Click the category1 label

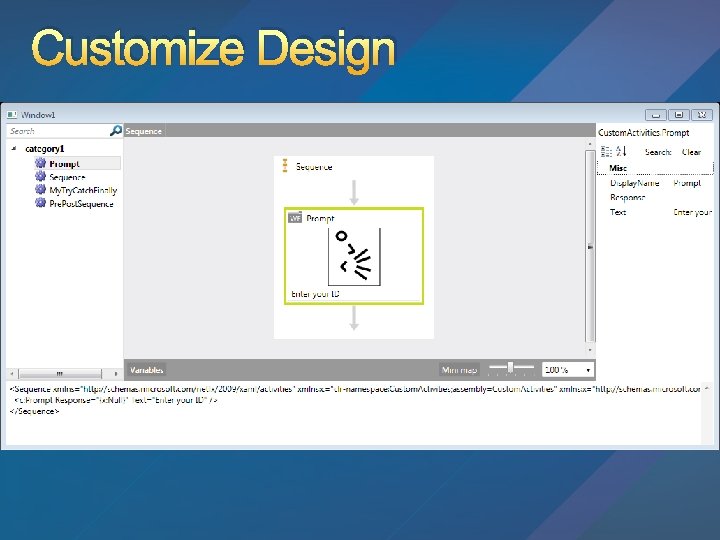(x=45, y=148)
